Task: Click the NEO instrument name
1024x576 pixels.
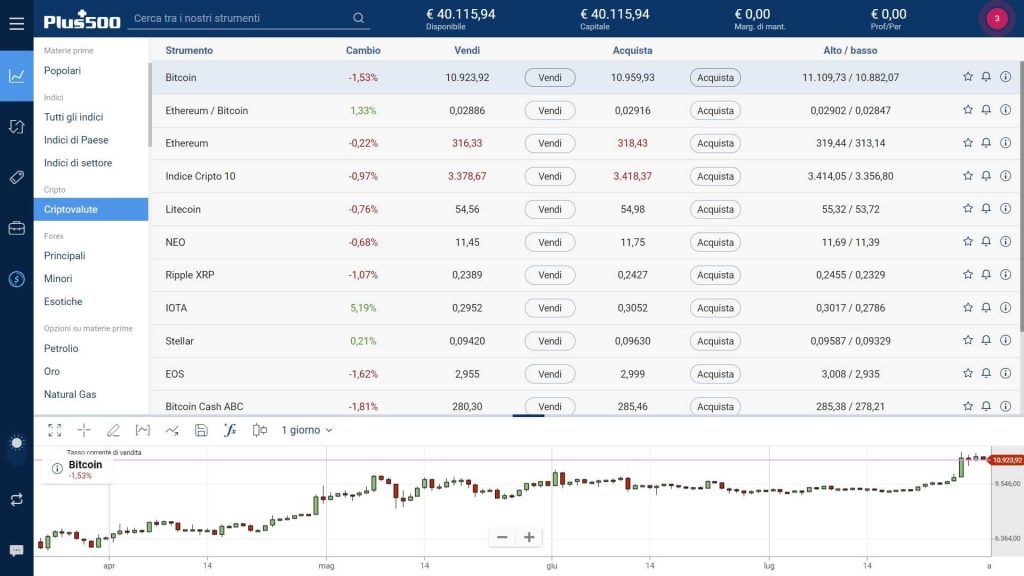Action: (175, 242)
